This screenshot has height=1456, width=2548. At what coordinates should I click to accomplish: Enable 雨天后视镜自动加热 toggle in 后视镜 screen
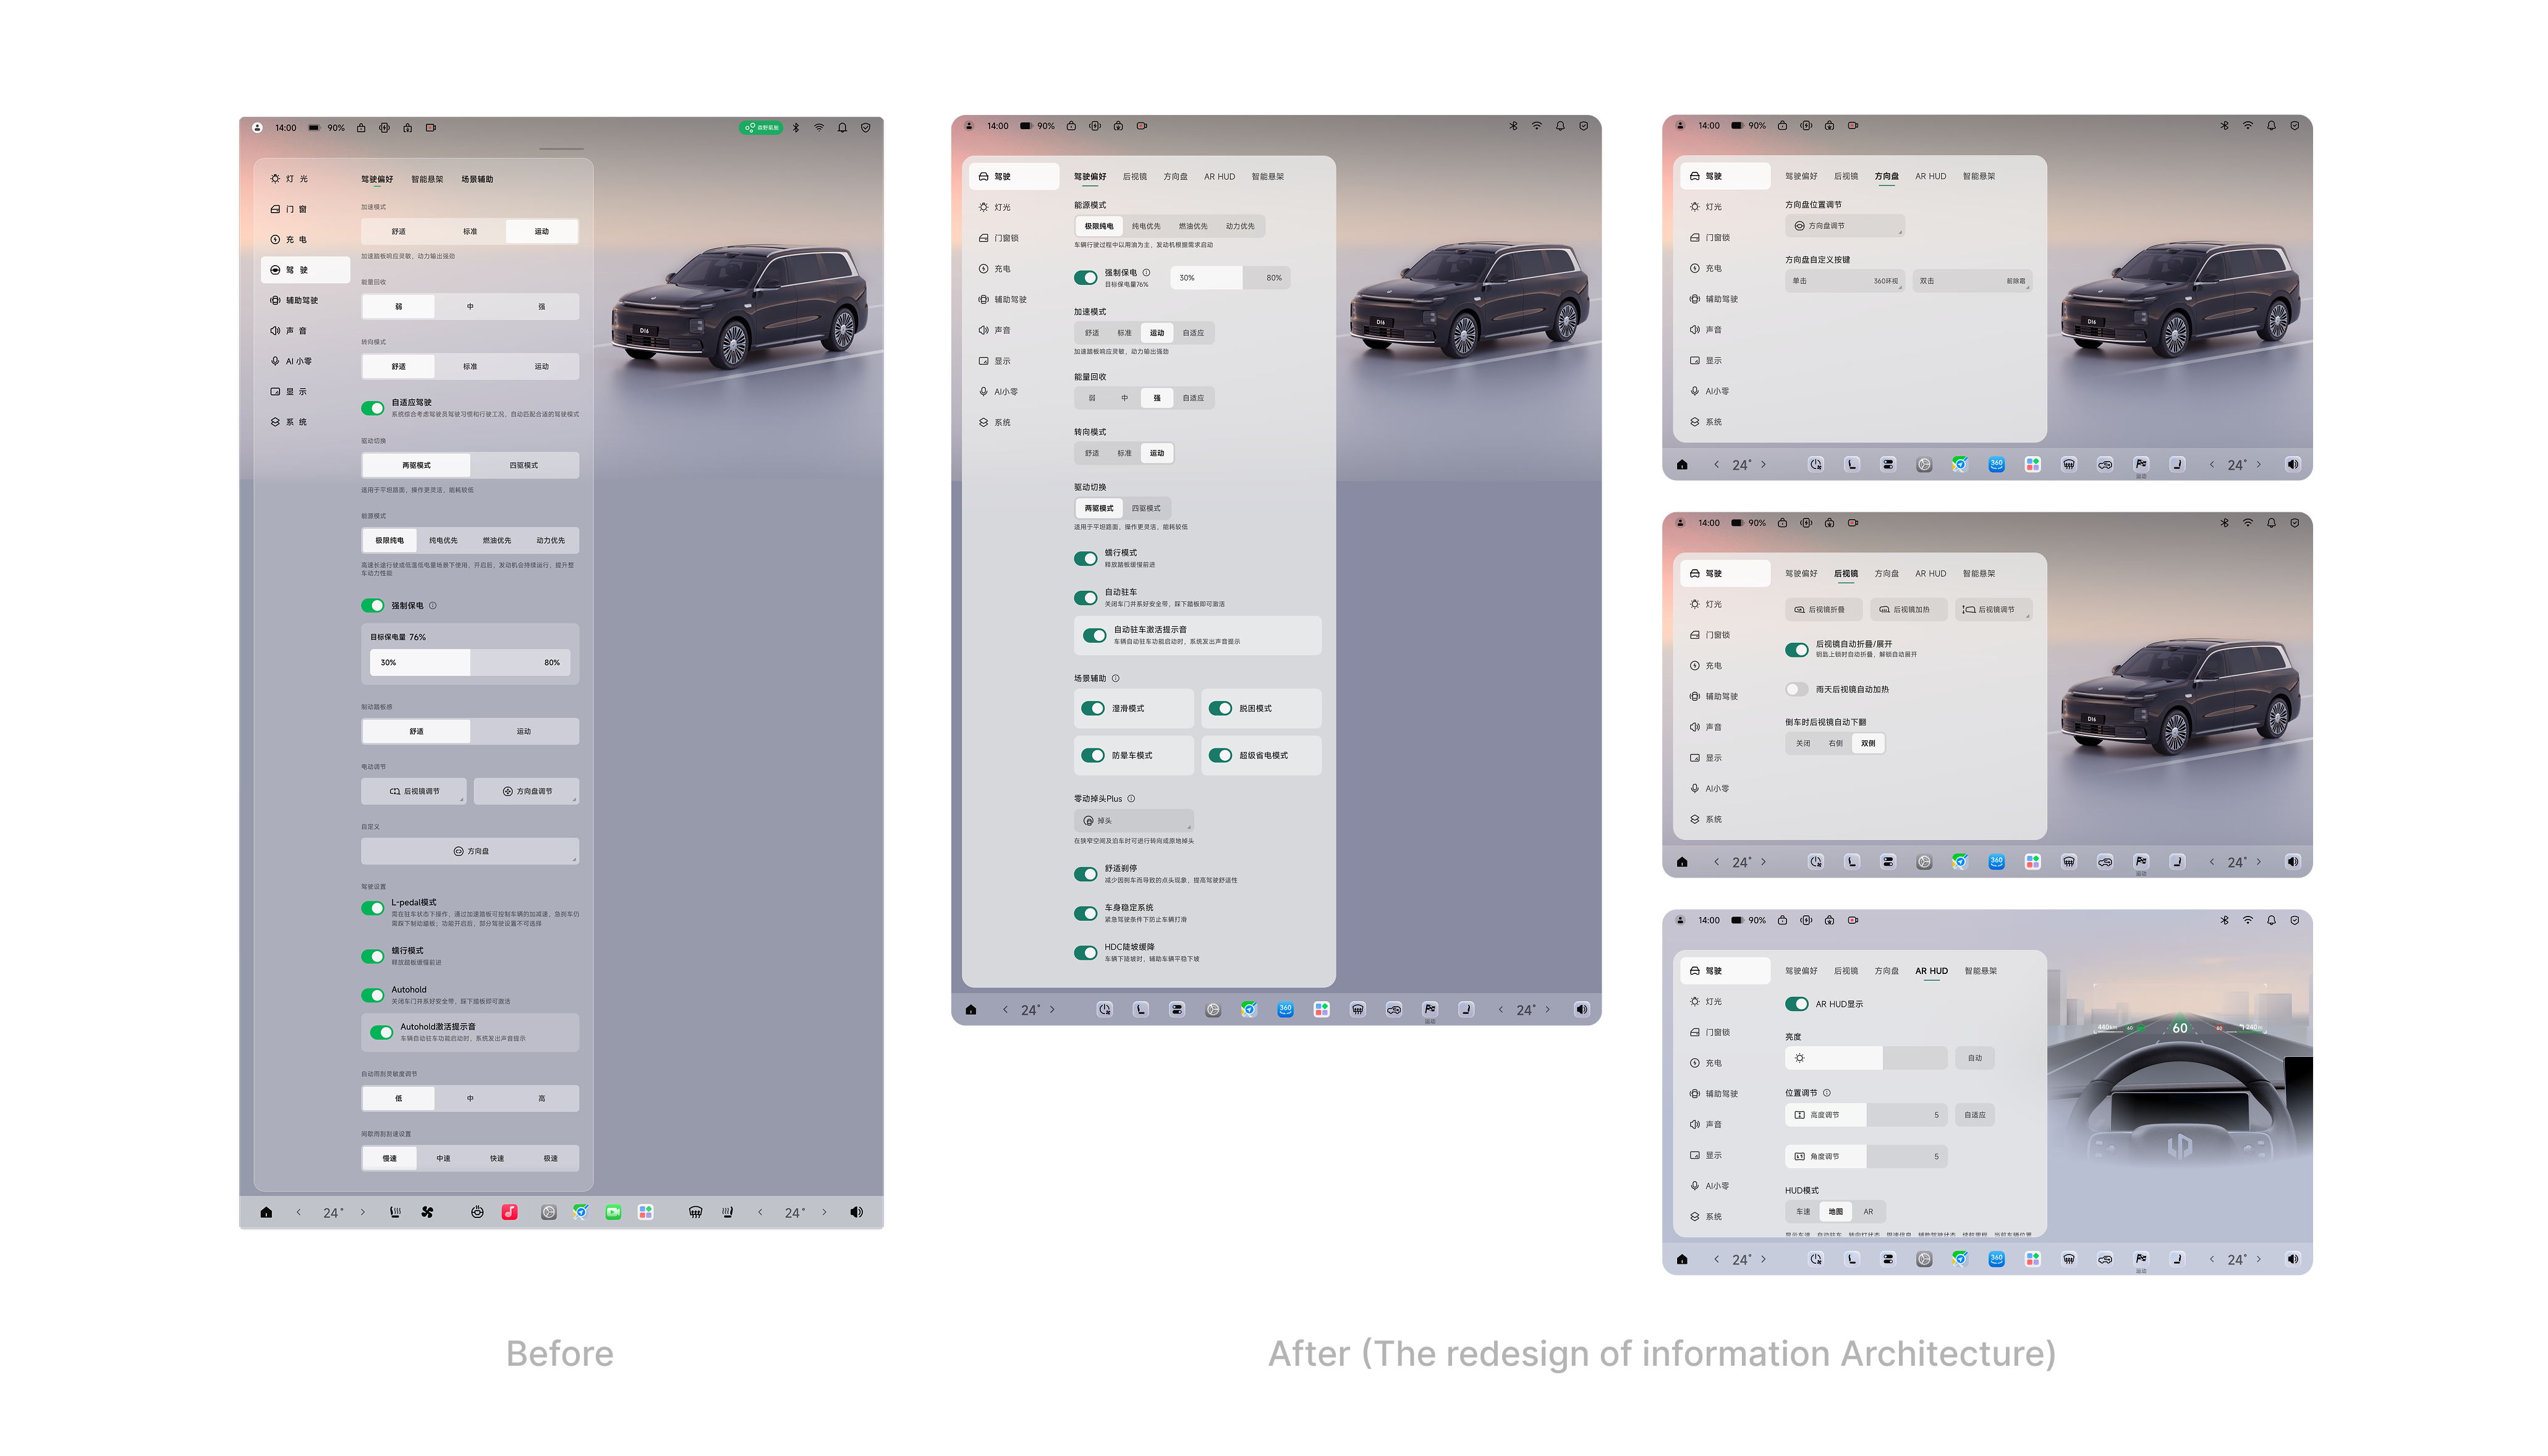pyautogui.click(x=1797, y=689)
